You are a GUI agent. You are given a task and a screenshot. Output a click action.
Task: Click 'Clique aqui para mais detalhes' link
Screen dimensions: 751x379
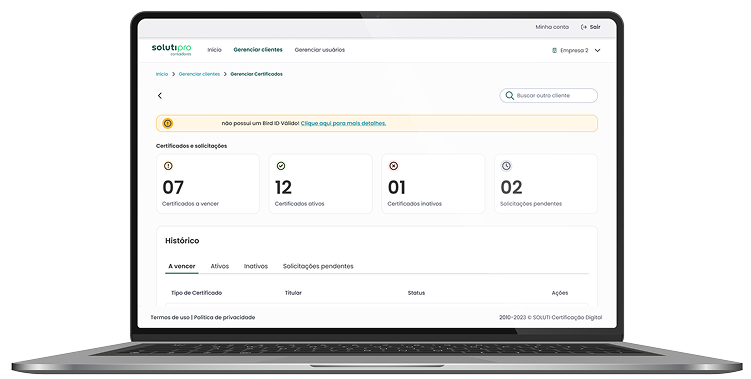point(343,124)
